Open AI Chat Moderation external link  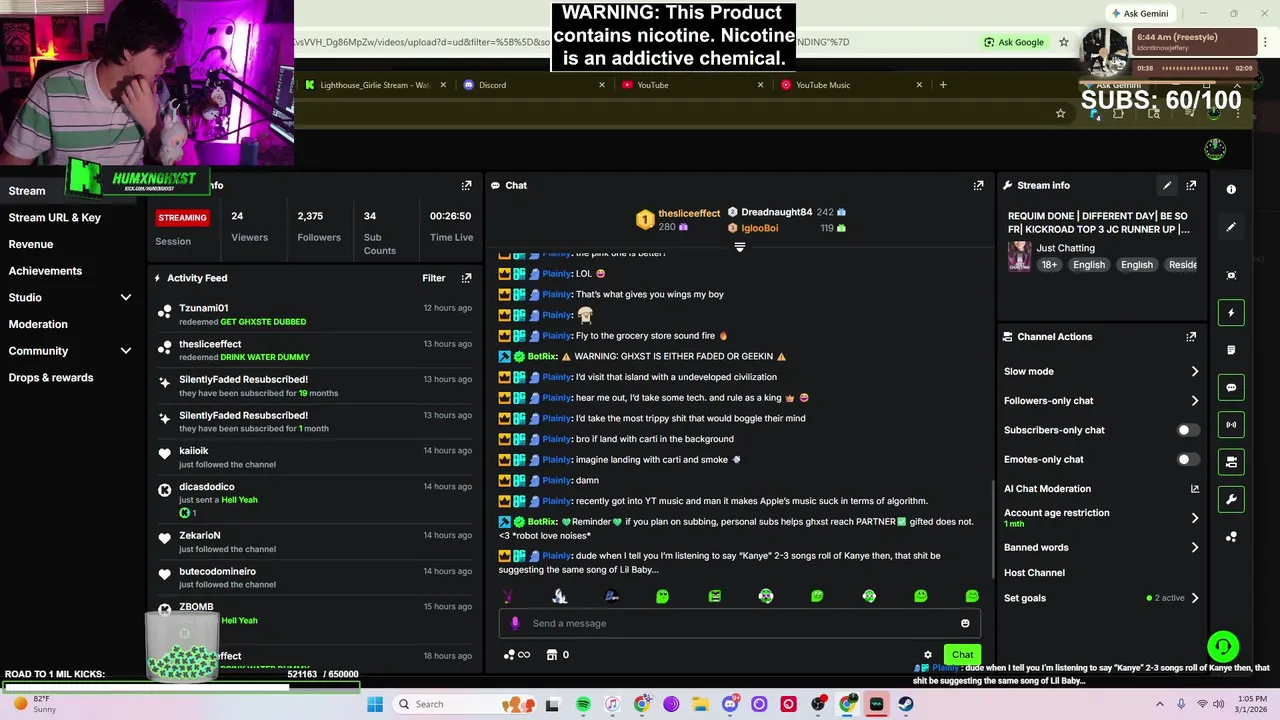coord(1194,489)
